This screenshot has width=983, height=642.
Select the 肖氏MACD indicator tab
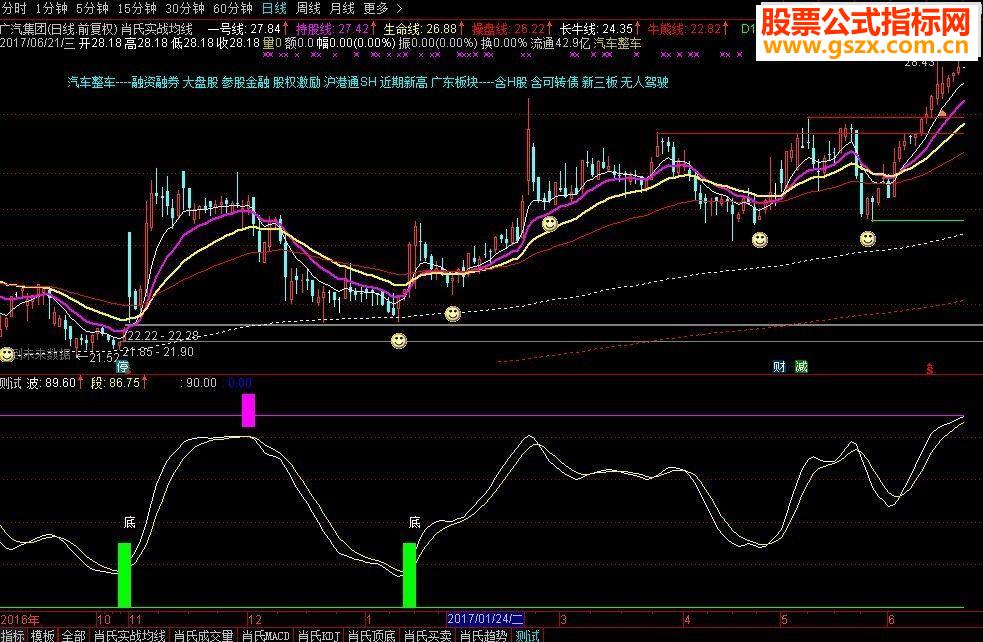tap(266, 635)
